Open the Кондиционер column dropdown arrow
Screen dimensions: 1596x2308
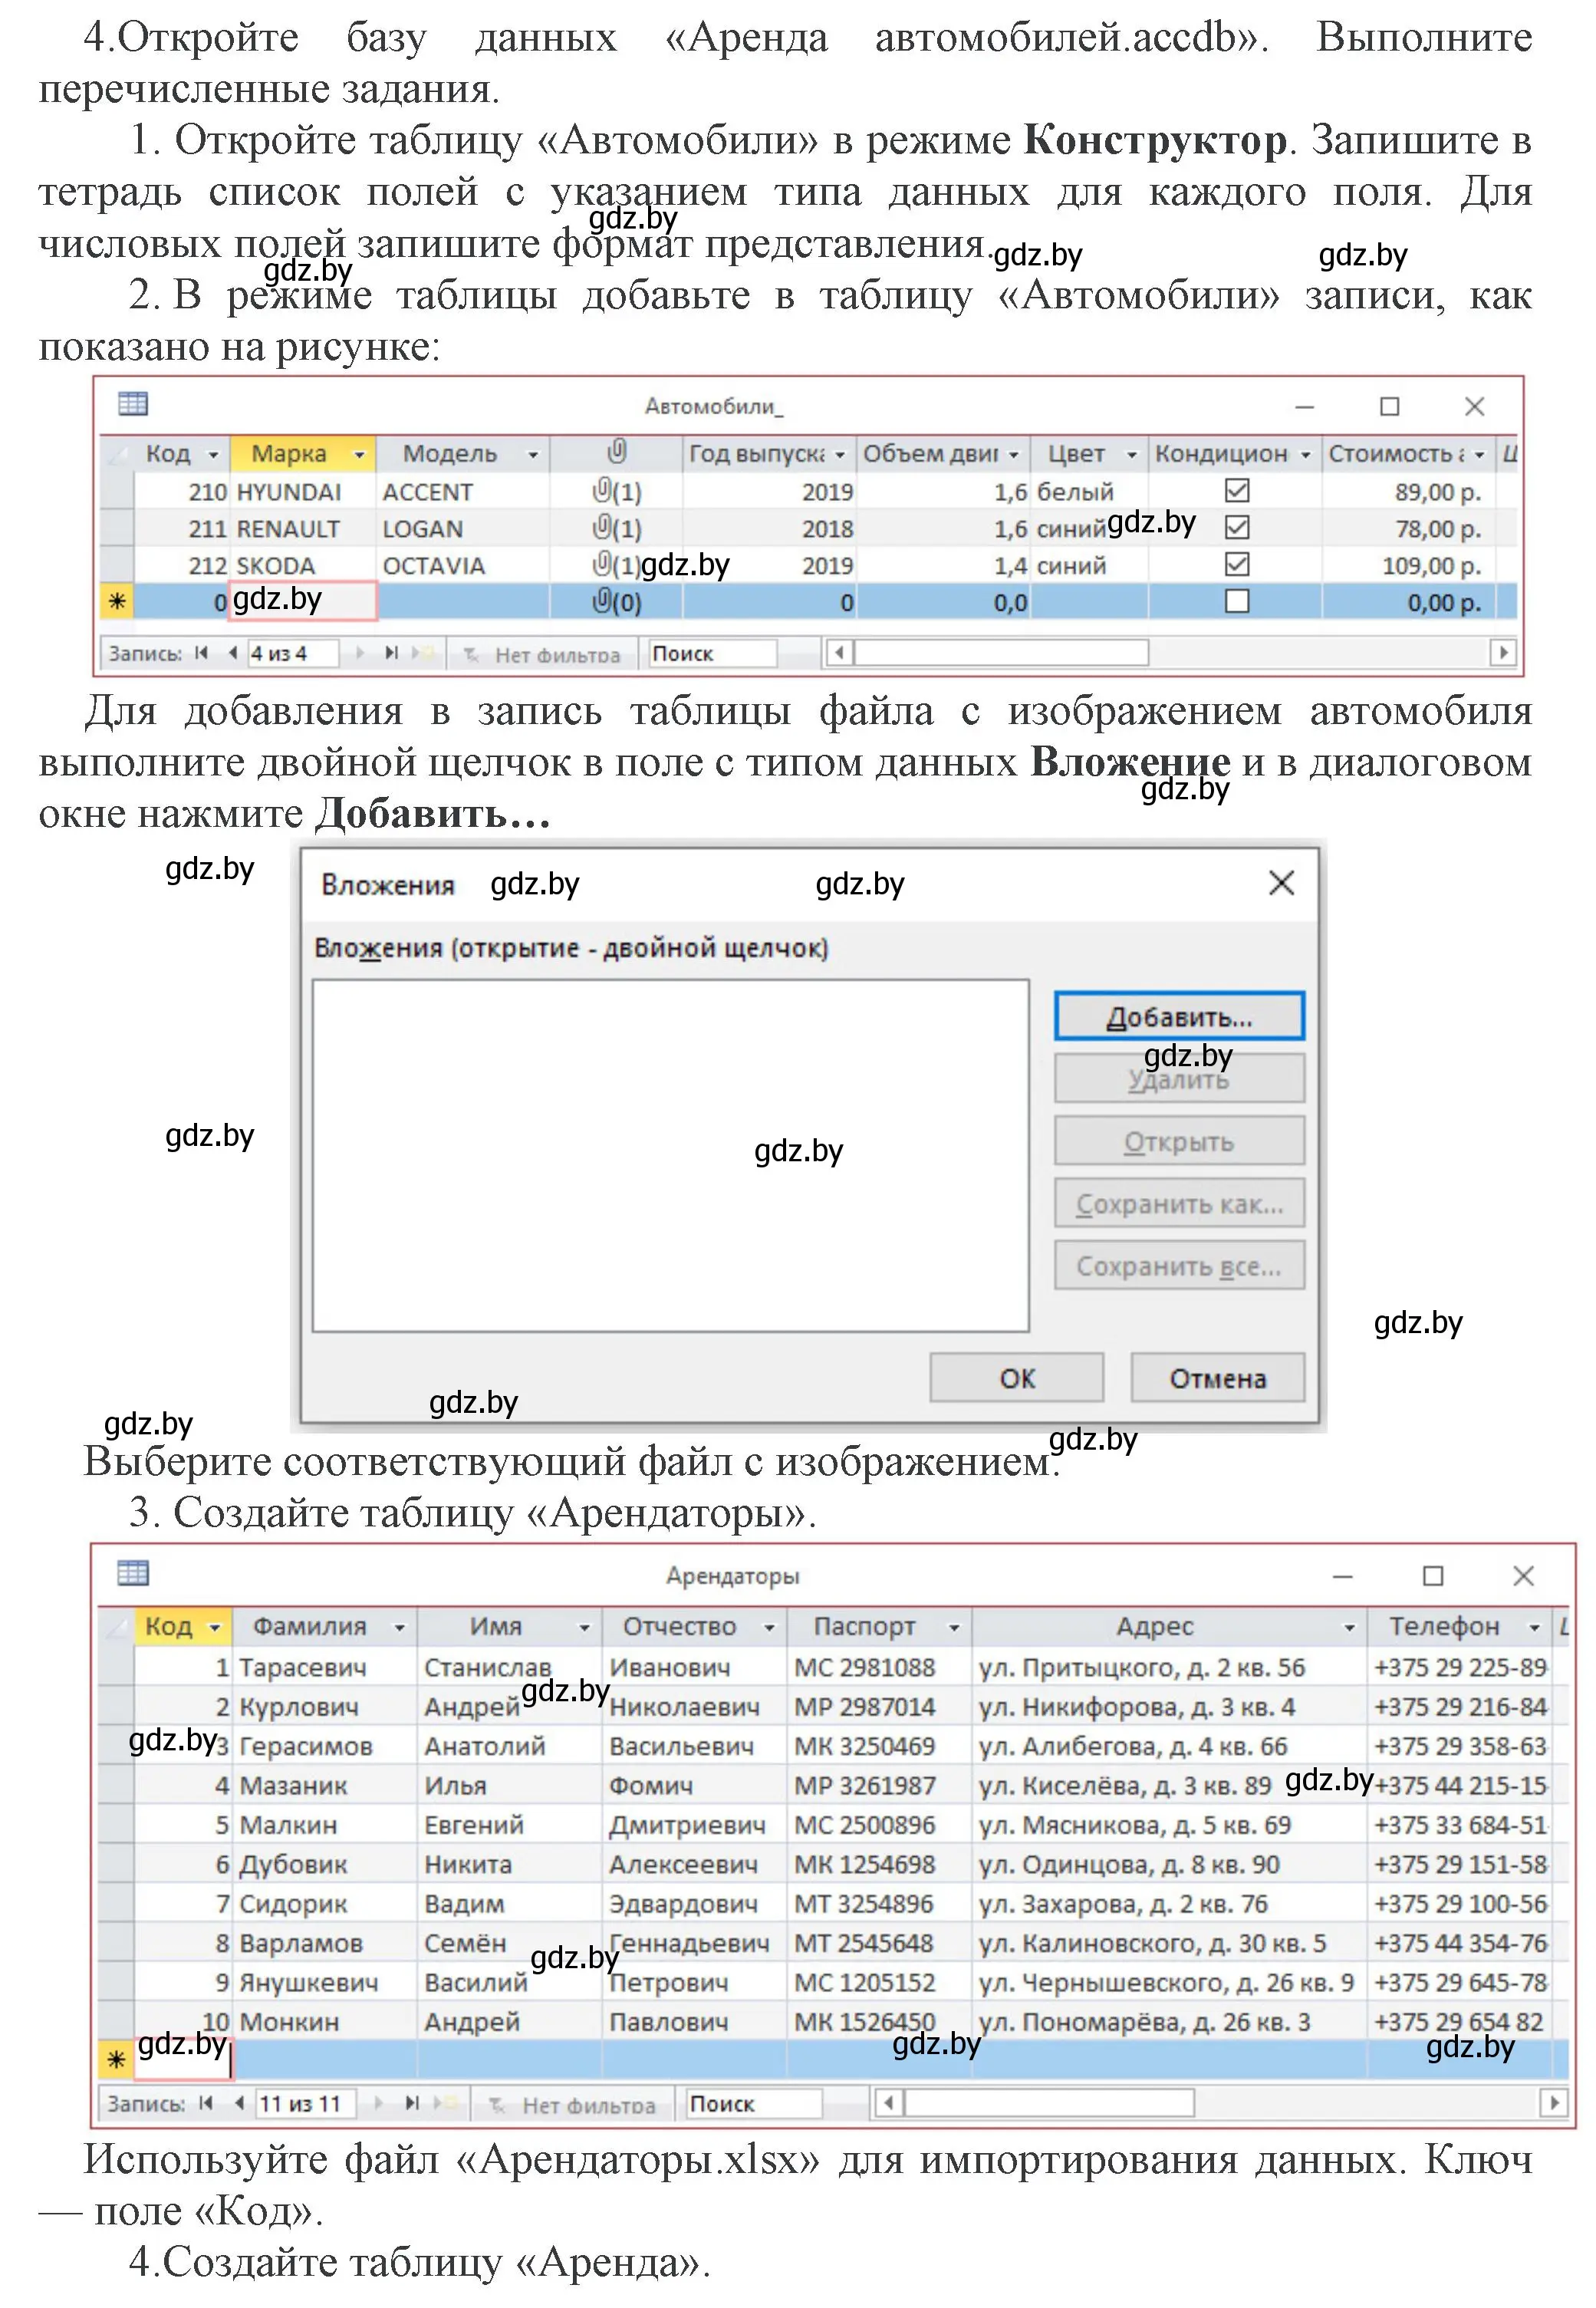[1305, 455]
